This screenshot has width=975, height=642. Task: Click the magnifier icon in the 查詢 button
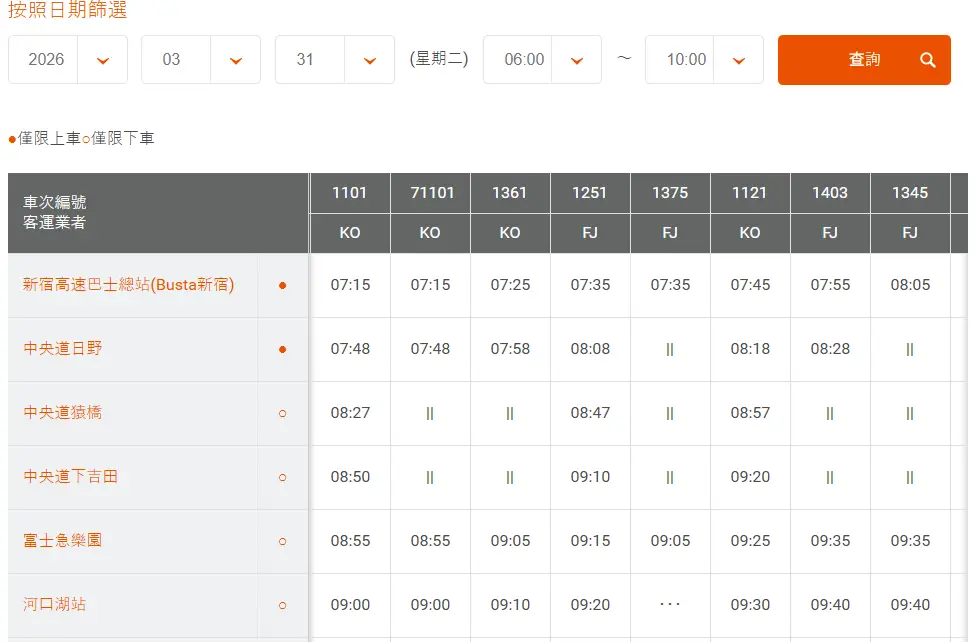click(x=928, y=60)
